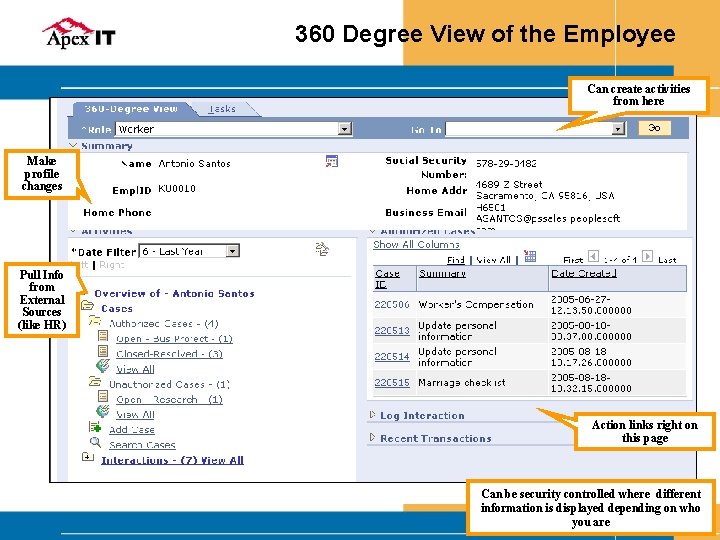This screenshot has width=720, height=540.
Task: Click the Unauthorized Cases folder icon
Action: (95, 381)
